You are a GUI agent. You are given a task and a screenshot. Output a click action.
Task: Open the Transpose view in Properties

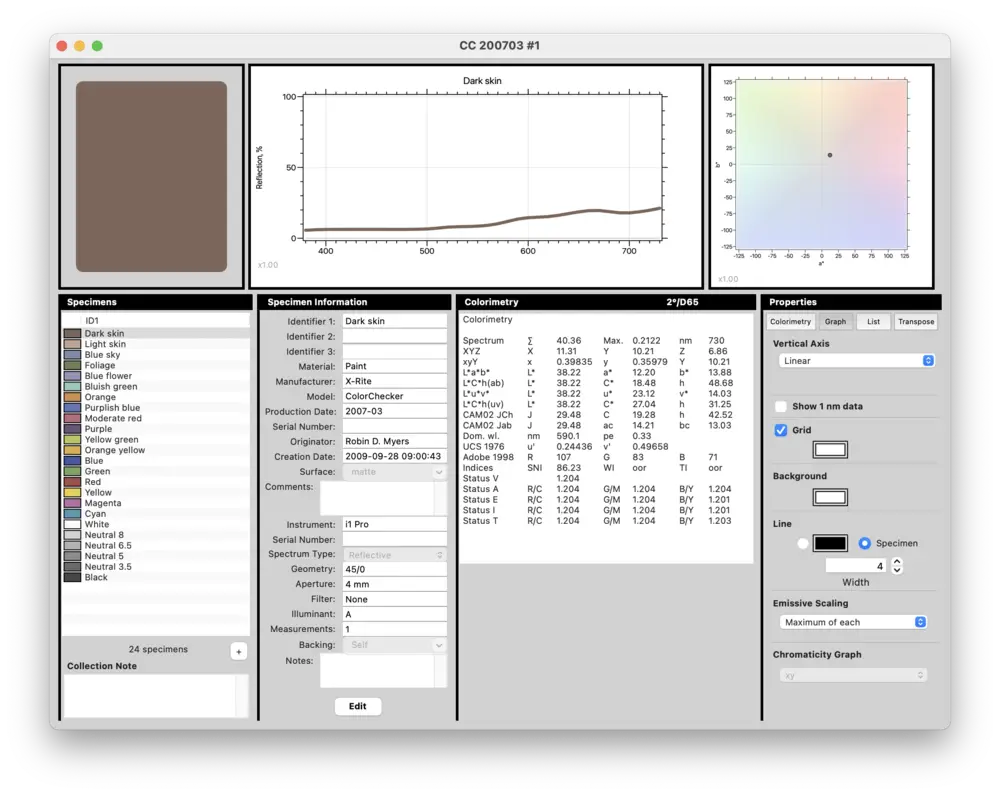pyautogui.click(x=915, y=321)
